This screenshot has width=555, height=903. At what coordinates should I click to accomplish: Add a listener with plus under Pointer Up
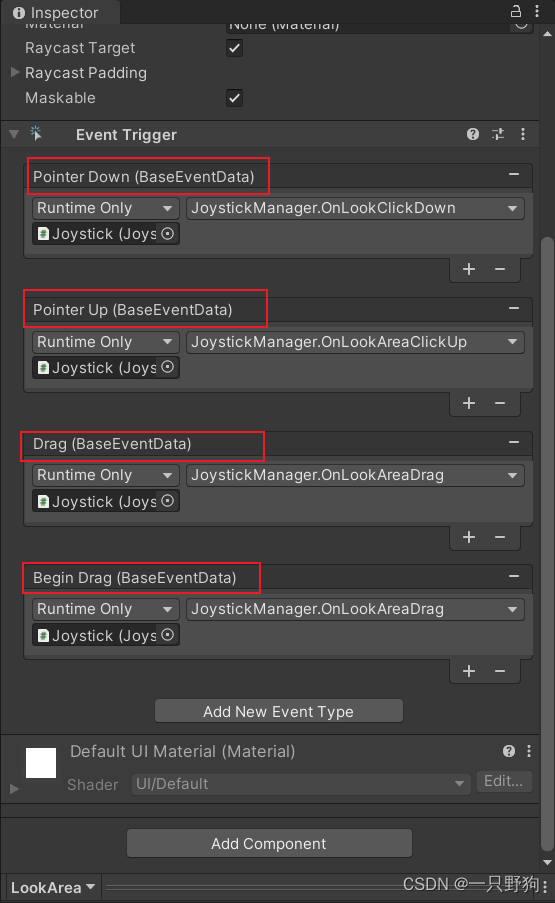click(469, 403)
